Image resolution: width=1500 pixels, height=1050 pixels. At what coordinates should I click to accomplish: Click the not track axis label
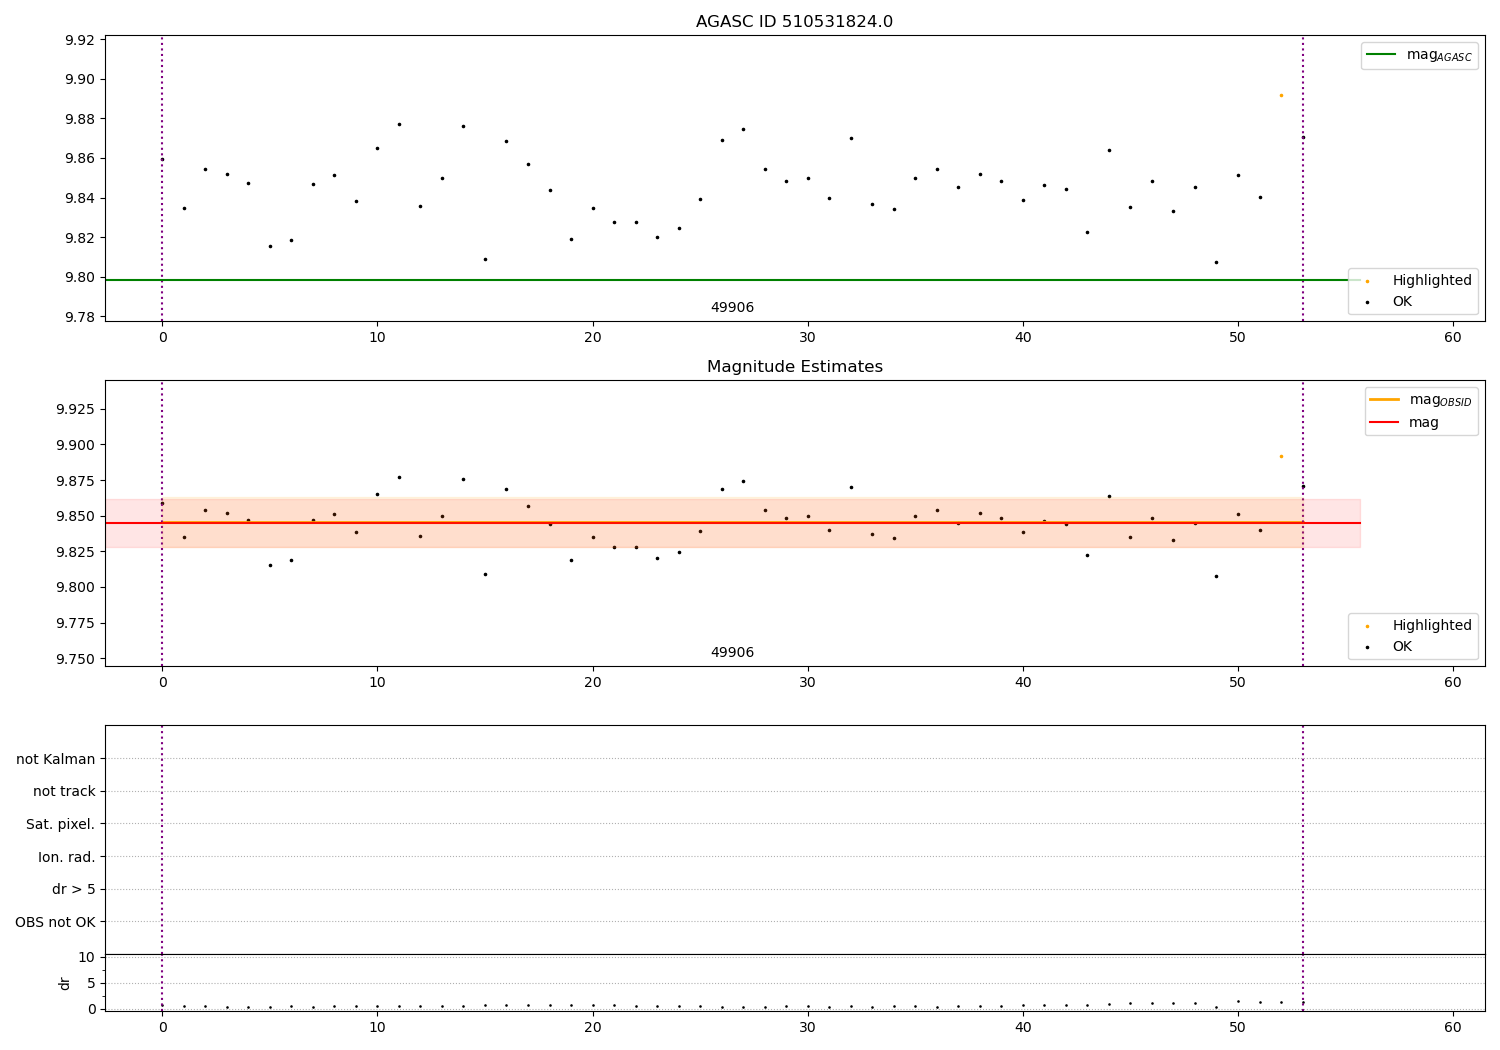click(x=64, y=792)
